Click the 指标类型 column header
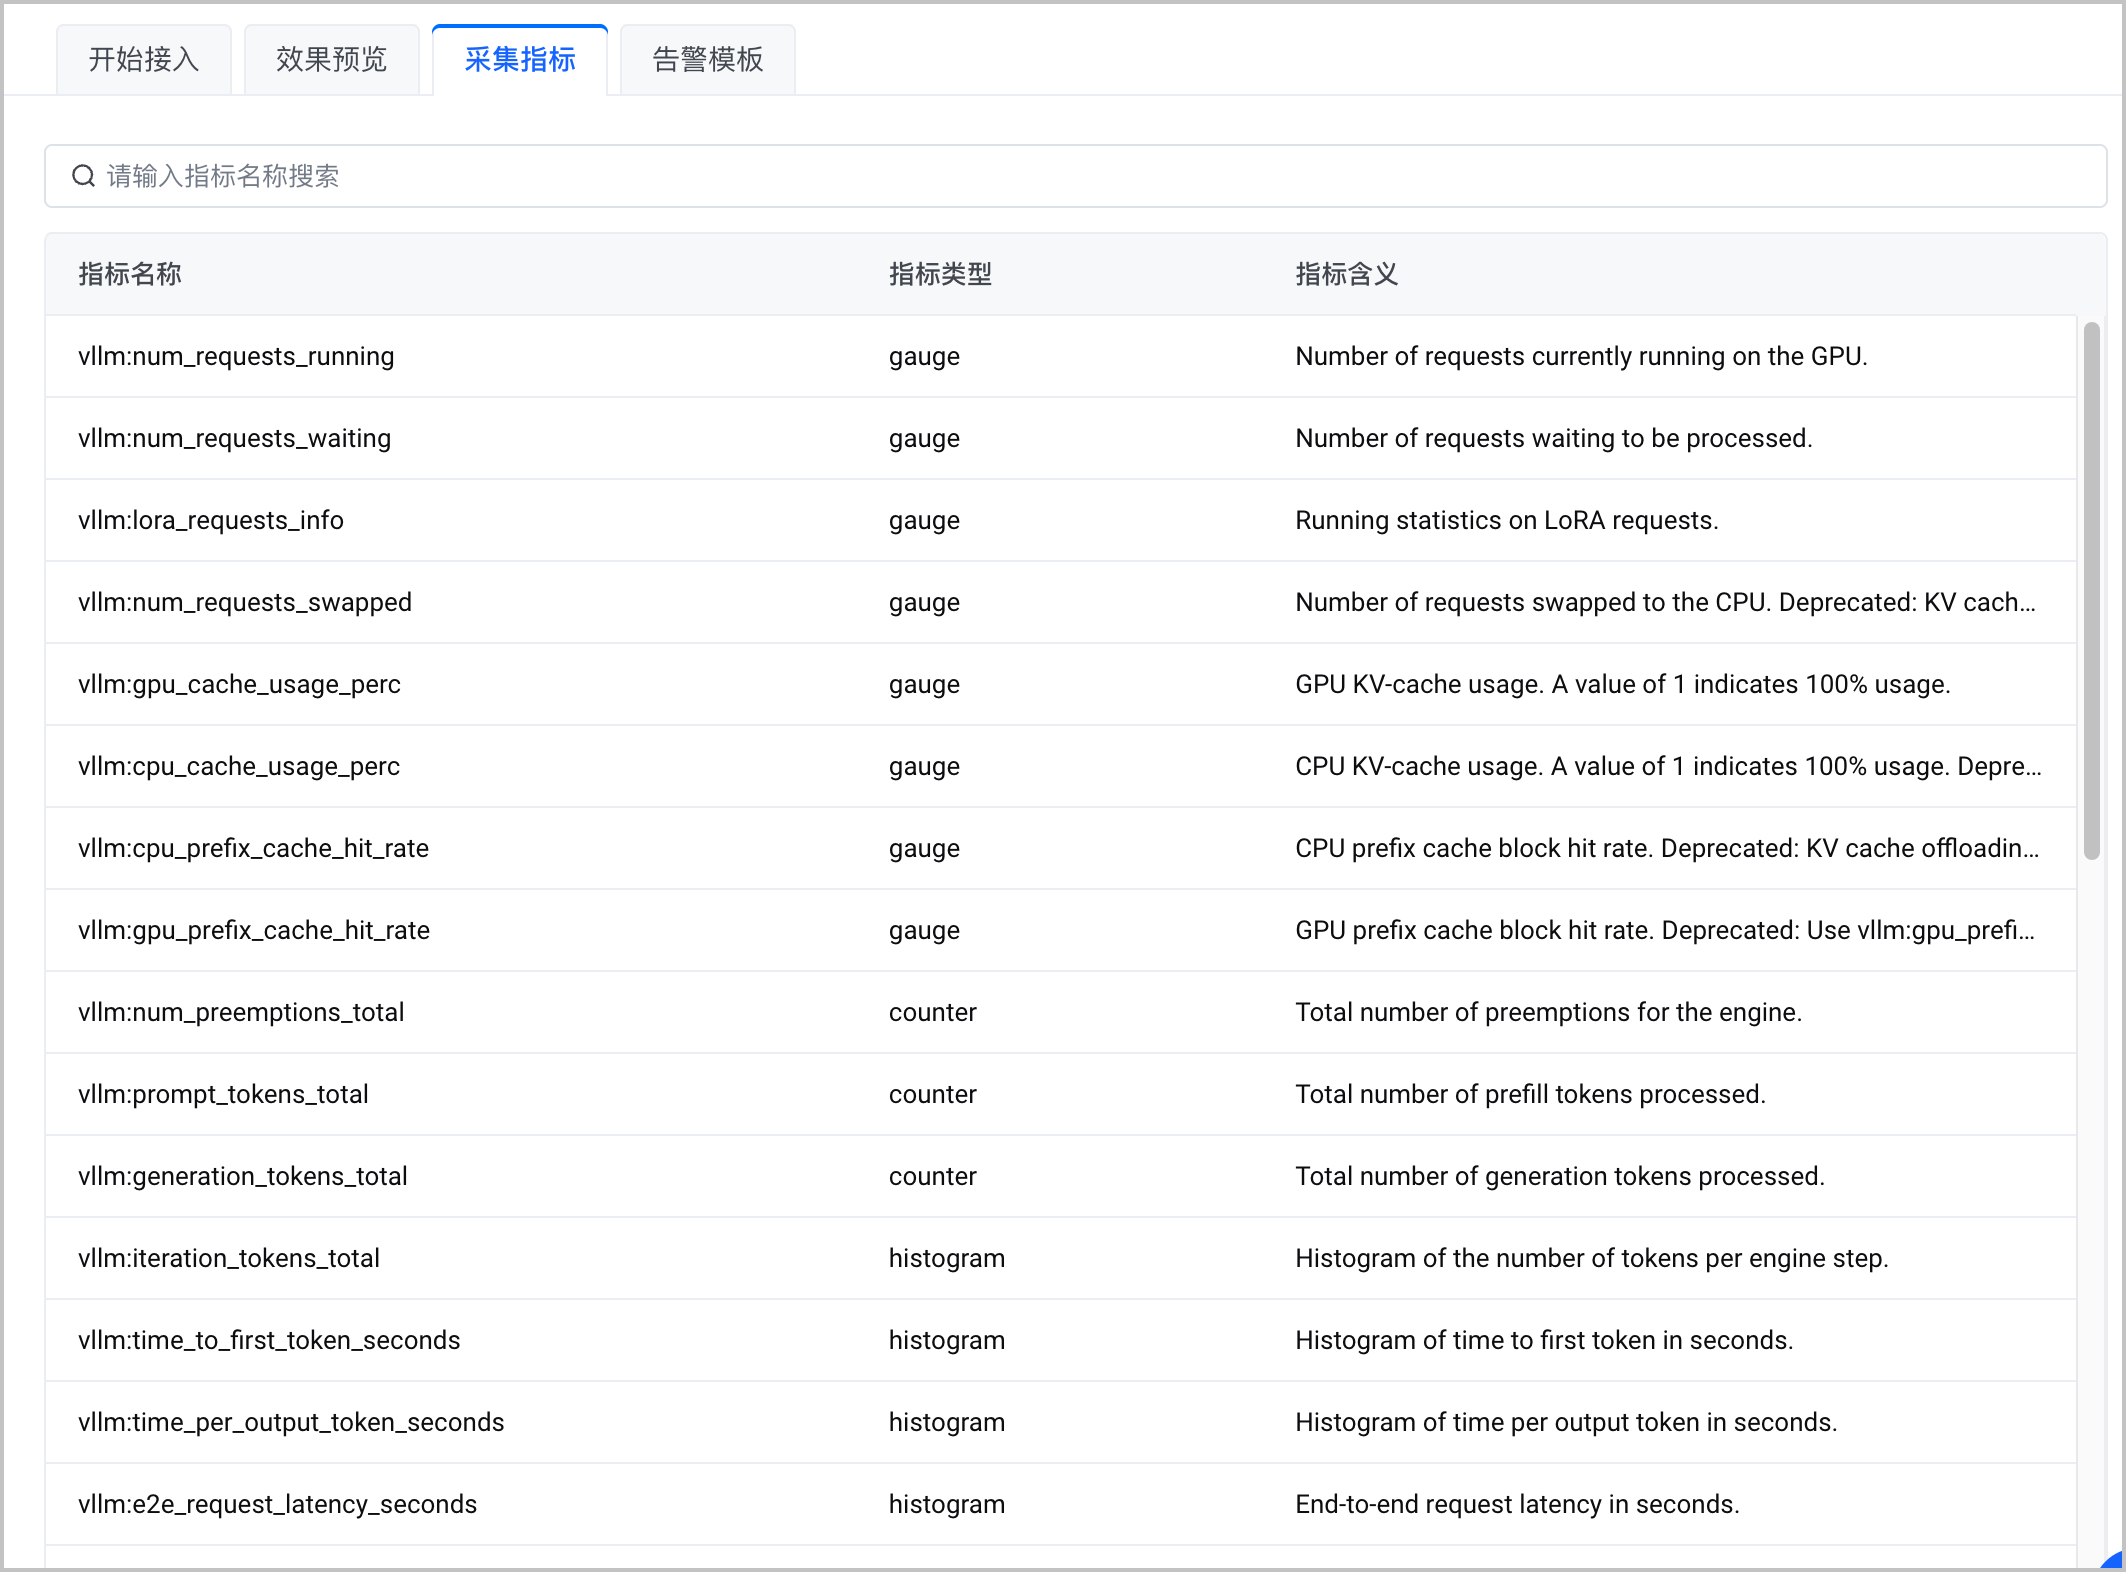 coord(940,274)
